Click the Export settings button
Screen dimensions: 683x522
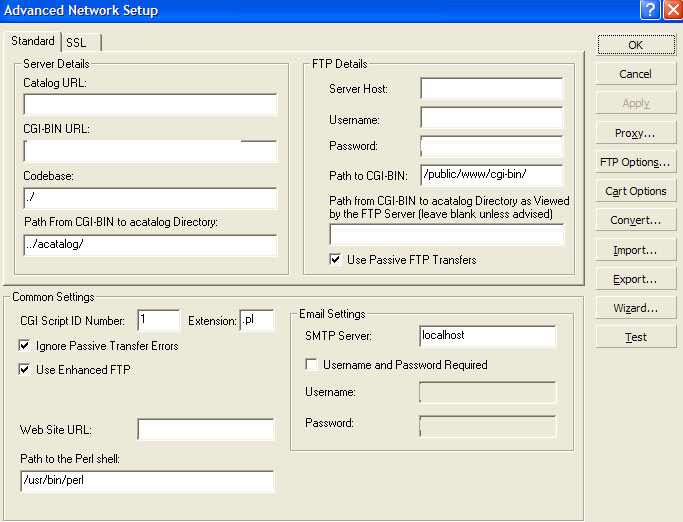point(635,279)
